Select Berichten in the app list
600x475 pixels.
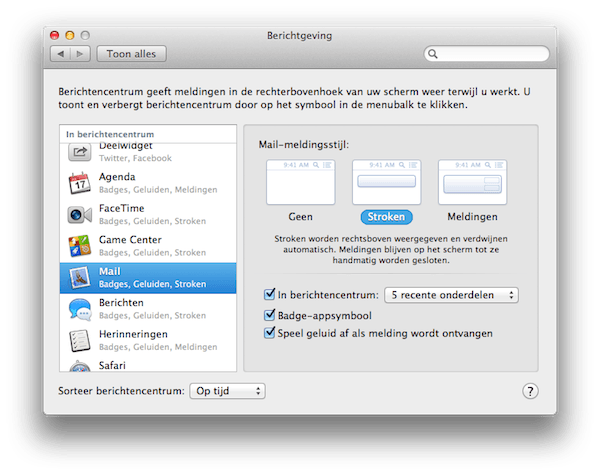coord(148,309)
